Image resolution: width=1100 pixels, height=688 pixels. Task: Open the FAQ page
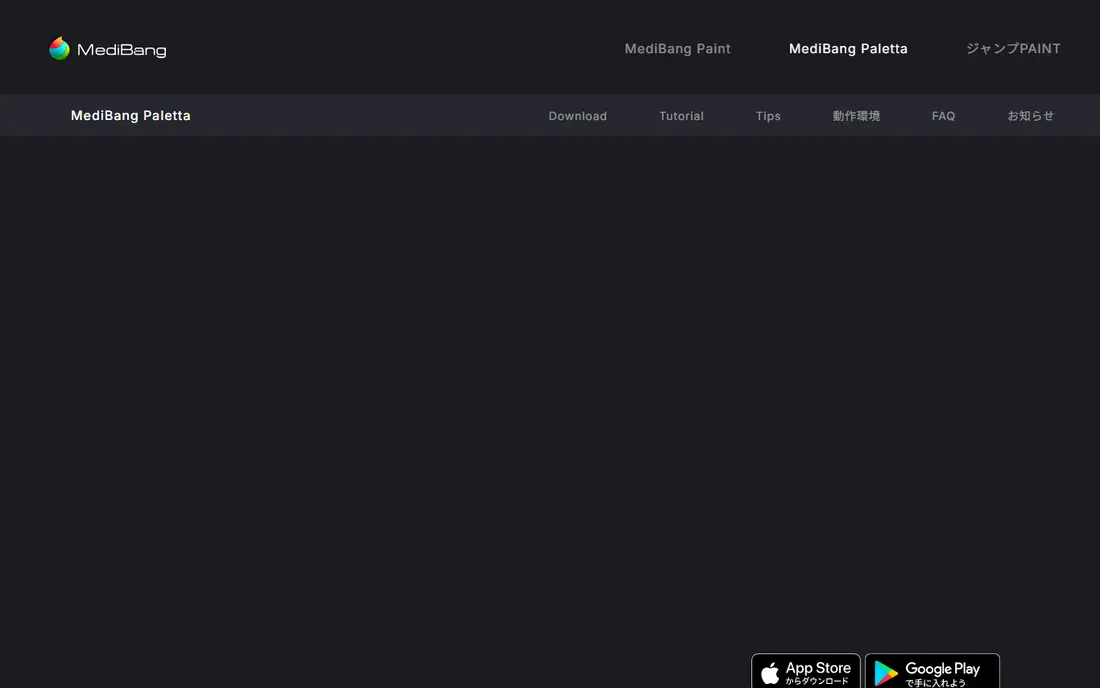[x=943, y=116]
